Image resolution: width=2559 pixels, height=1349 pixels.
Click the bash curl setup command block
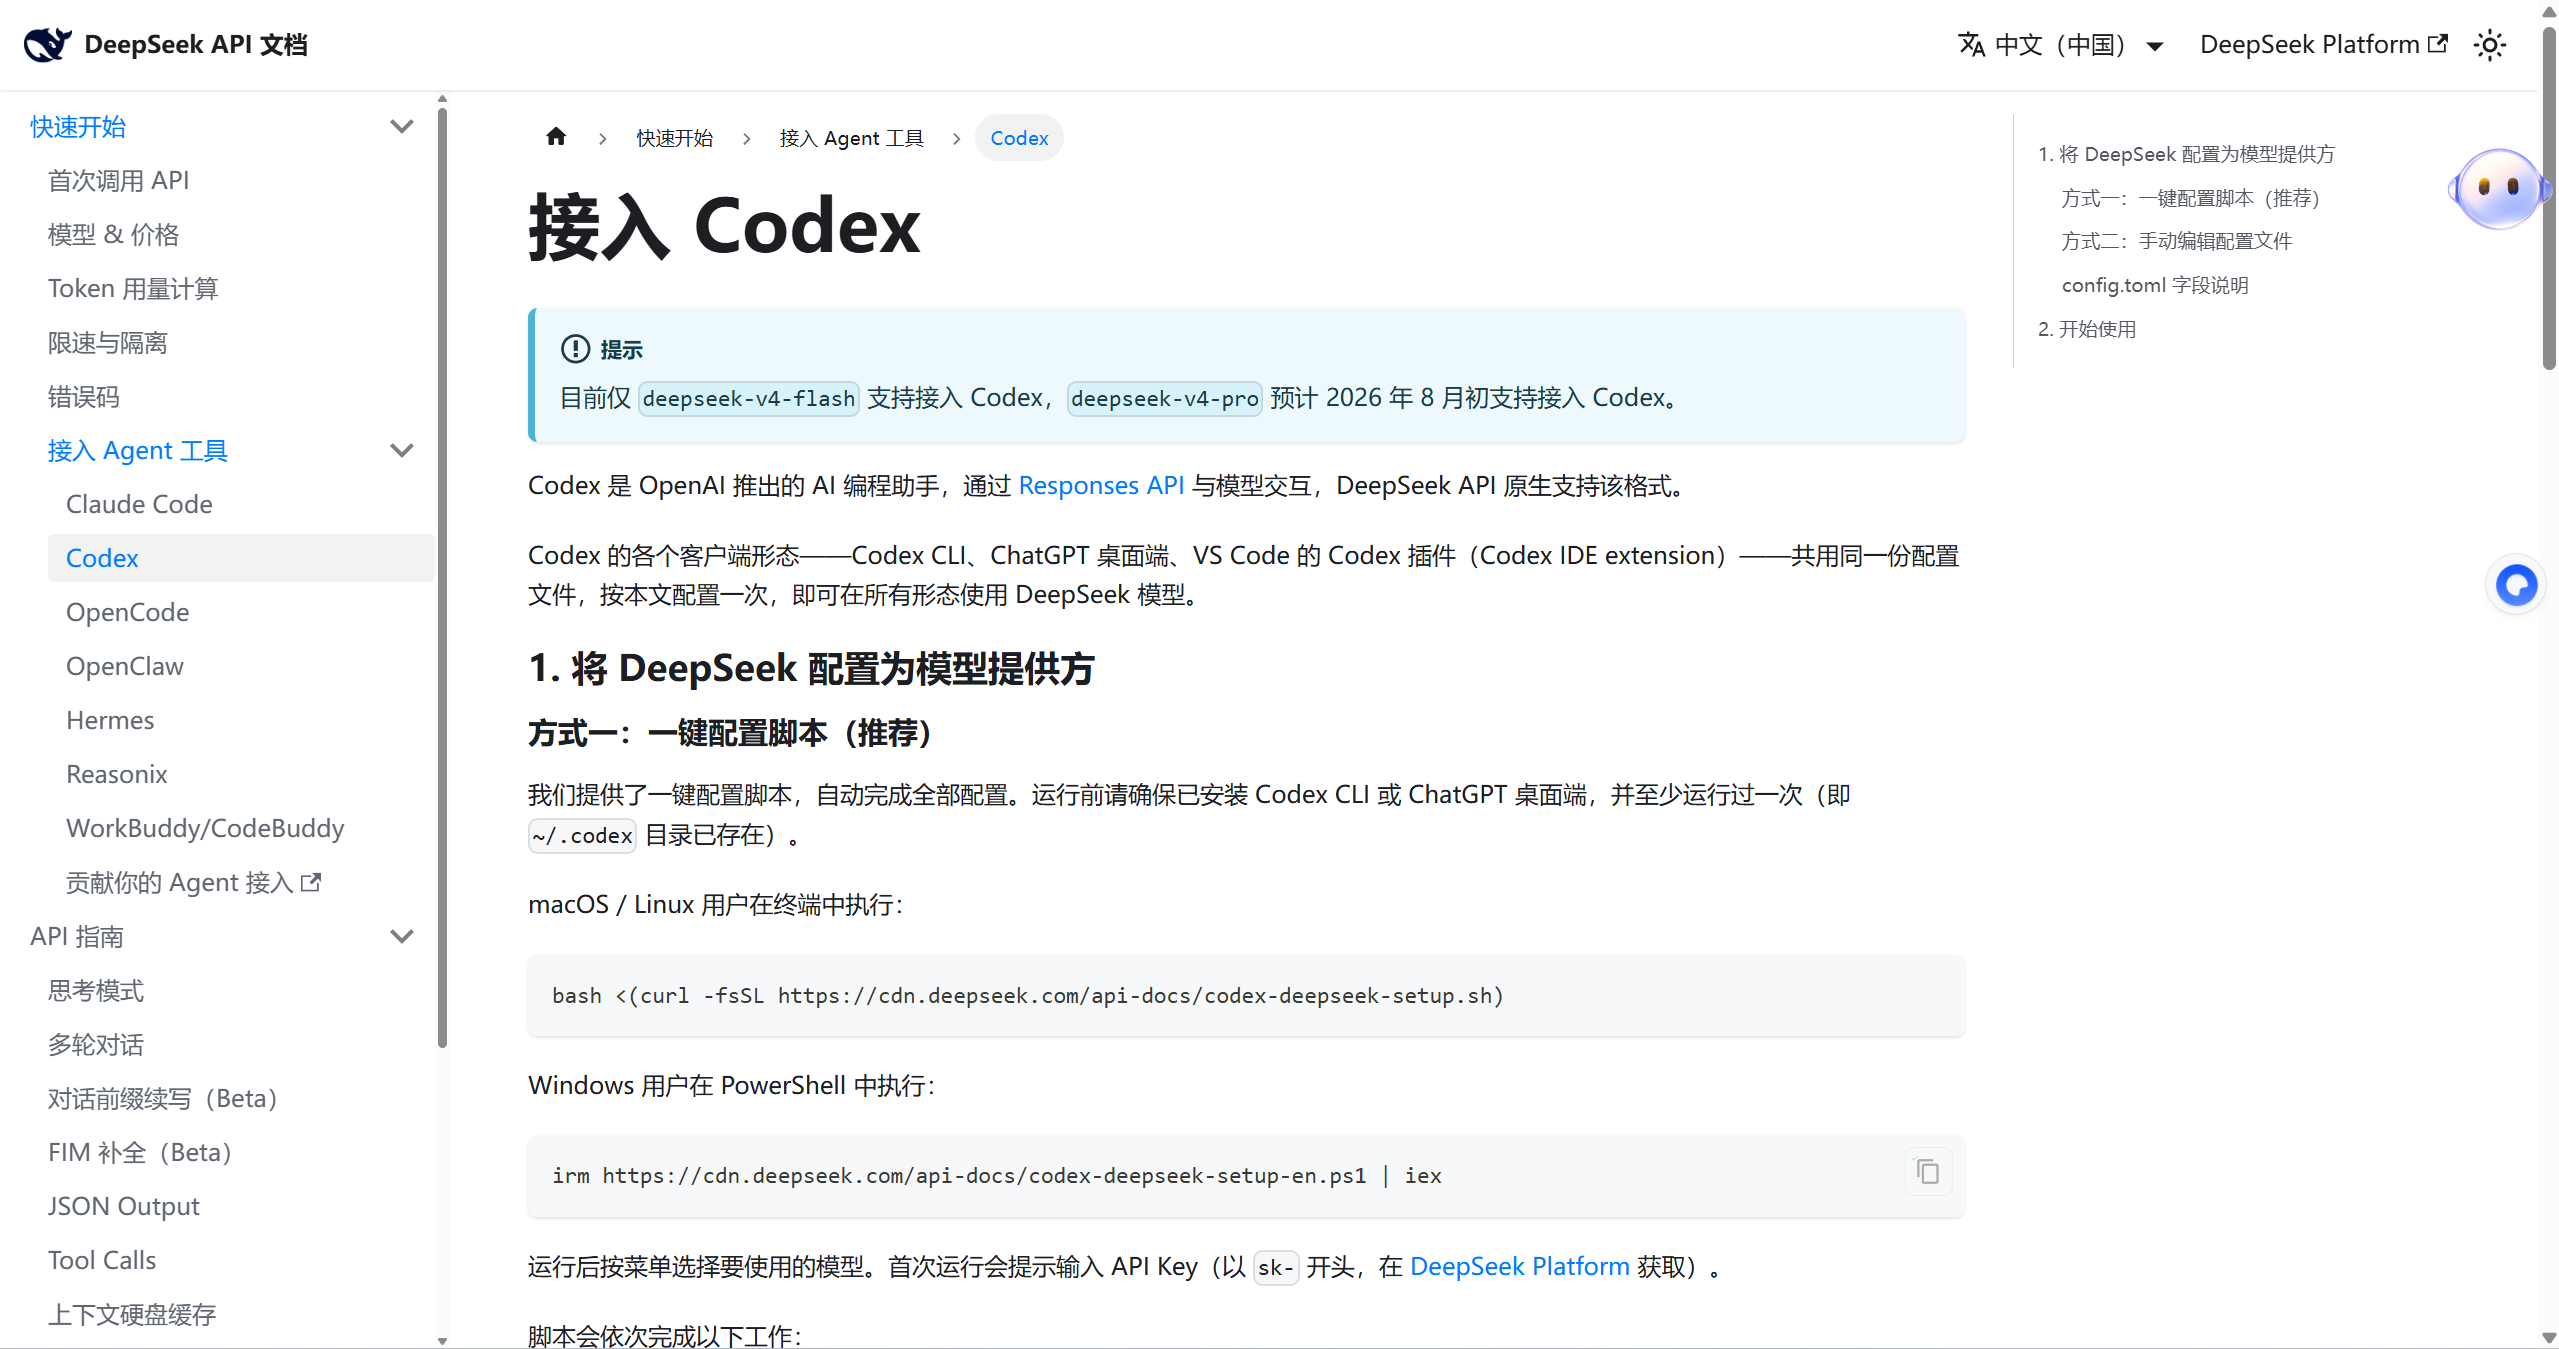(1246, 996)
